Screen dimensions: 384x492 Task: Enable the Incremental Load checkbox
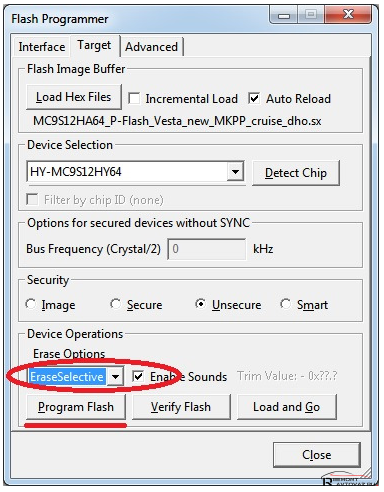(134, 98)
